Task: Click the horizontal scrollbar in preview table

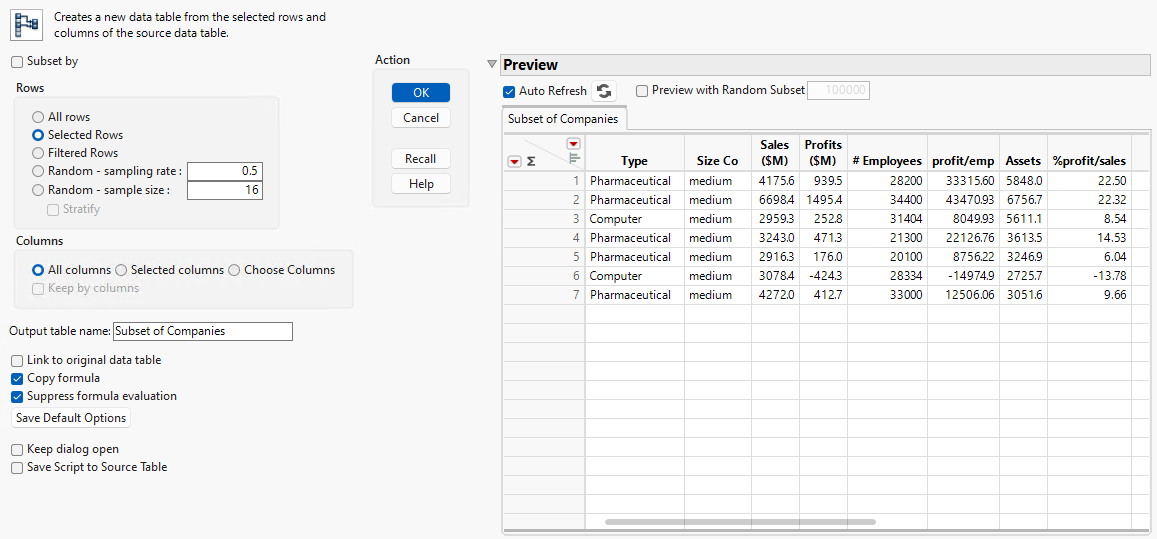Action: tap(740, 522)
